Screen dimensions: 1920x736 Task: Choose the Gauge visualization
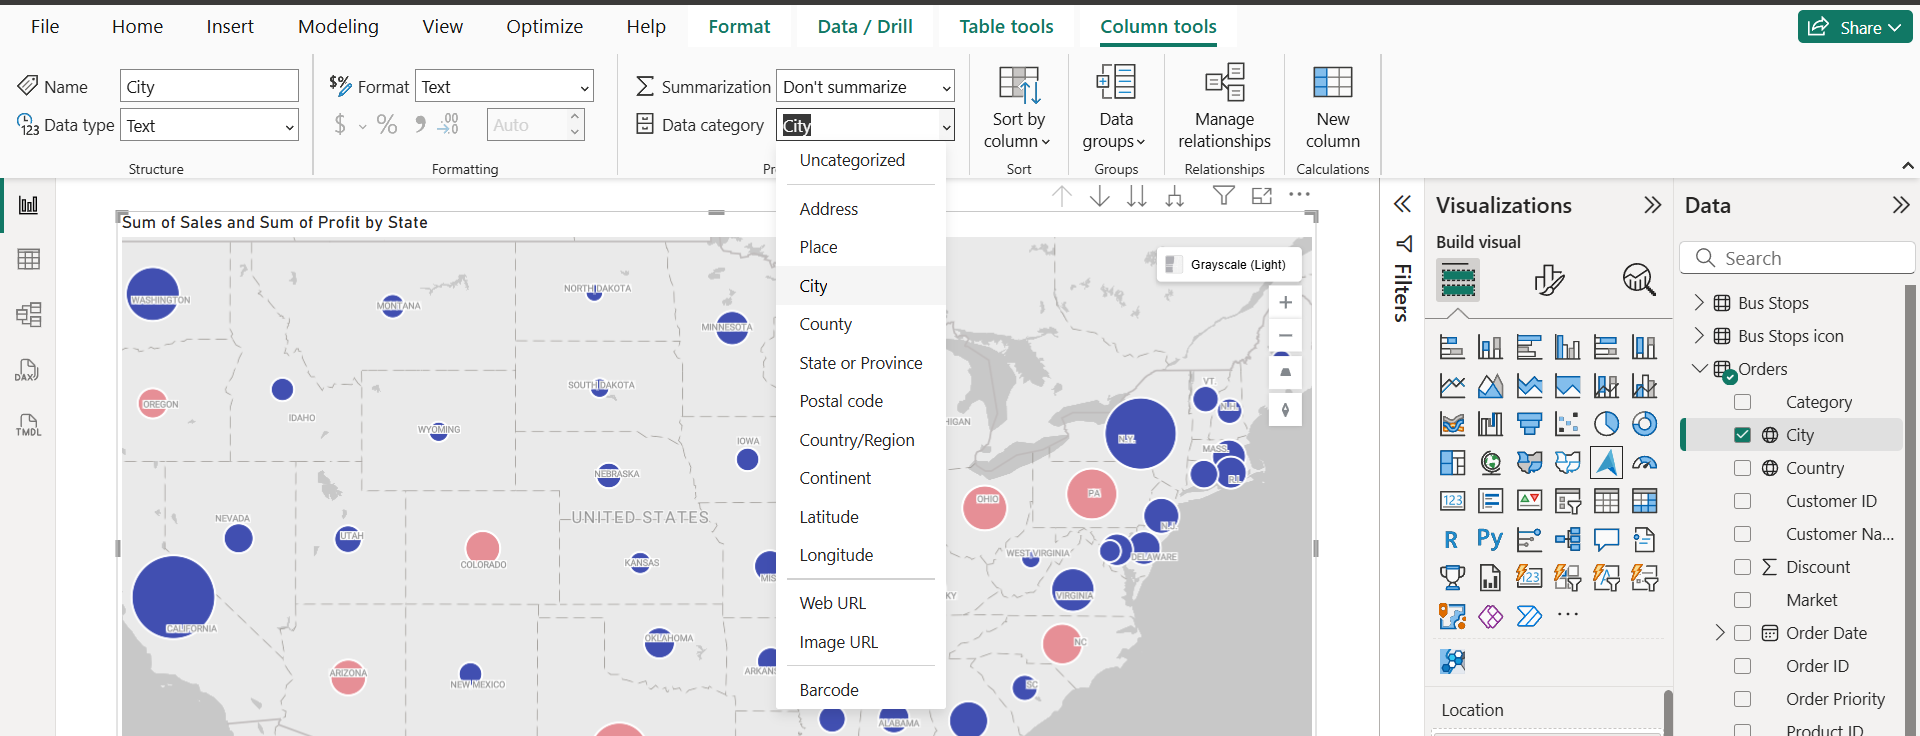tap(1644, 462)
